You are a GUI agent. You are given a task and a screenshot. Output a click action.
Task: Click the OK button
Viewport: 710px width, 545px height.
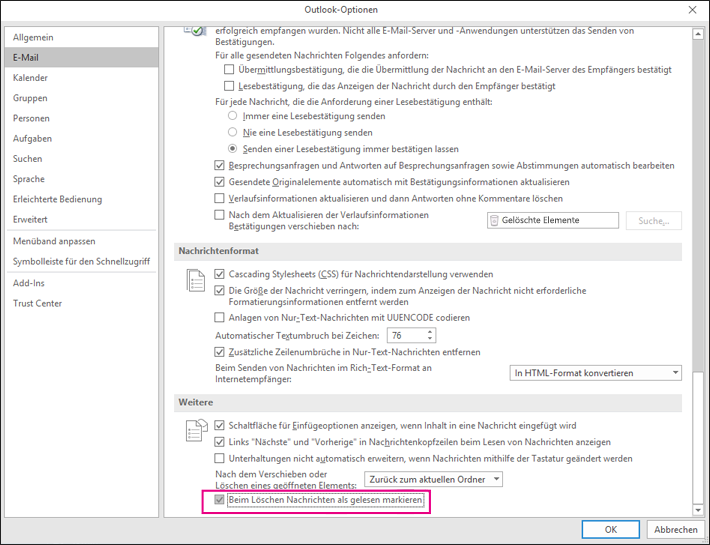pyautogui.click(x=610, y=529)
